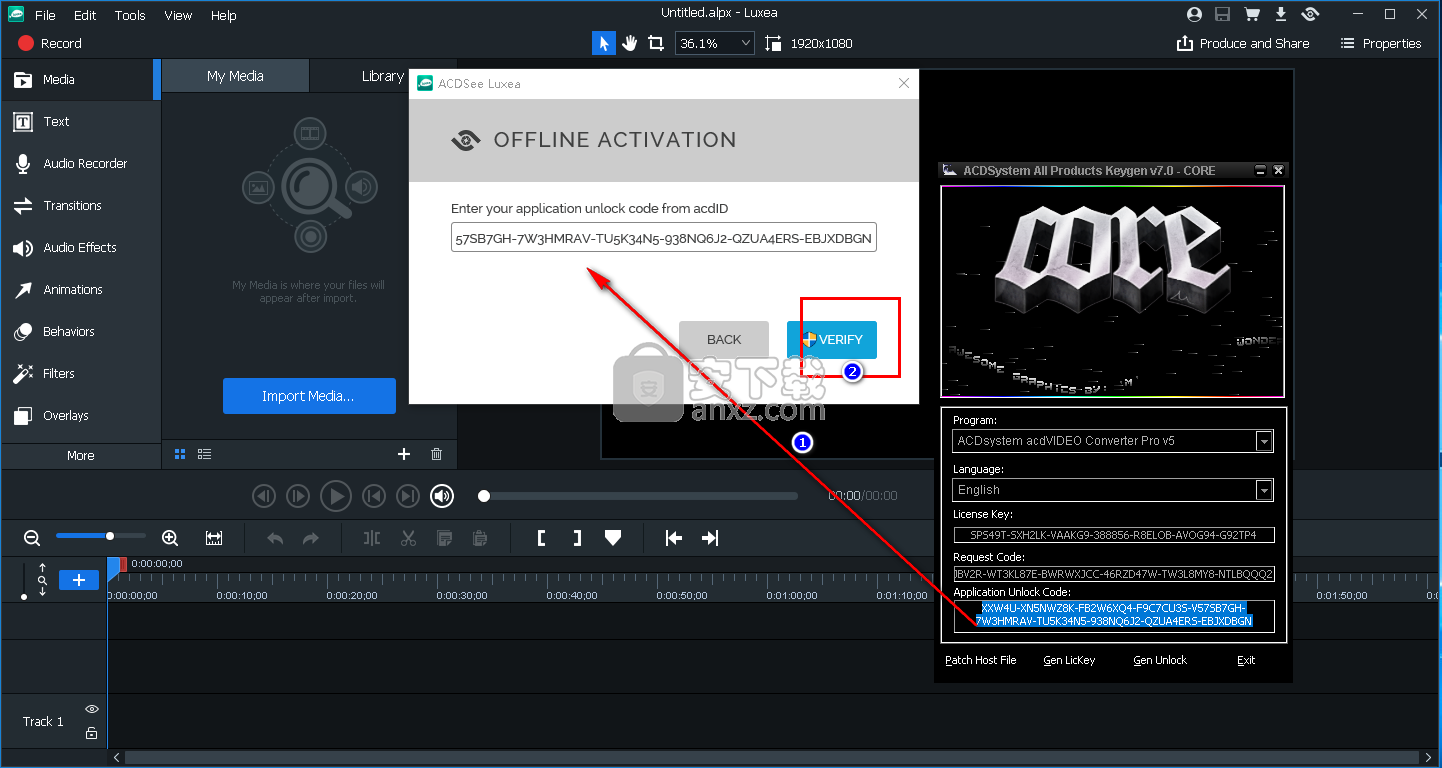The image size is (1442, 768).
Task: Add a timeline marker
Action: point(613,538)
